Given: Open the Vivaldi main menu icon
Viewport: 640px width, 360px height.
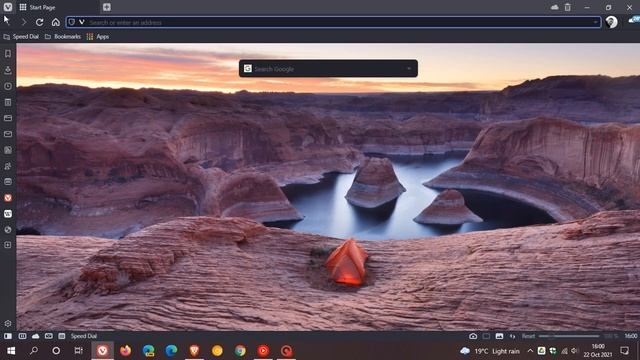Looking at the screenshot, I should [8, 7].
